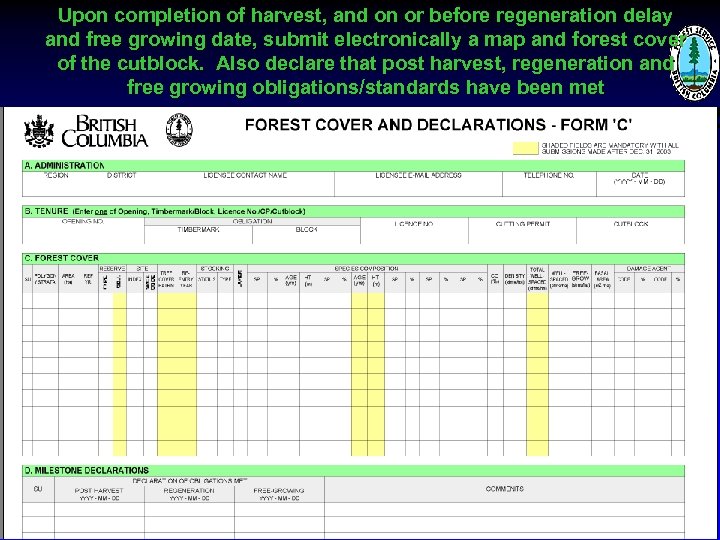Click the Block field under Obligation
Image resolution: width=720 pixels, height=540 pixels.
[x=306, y=235]
